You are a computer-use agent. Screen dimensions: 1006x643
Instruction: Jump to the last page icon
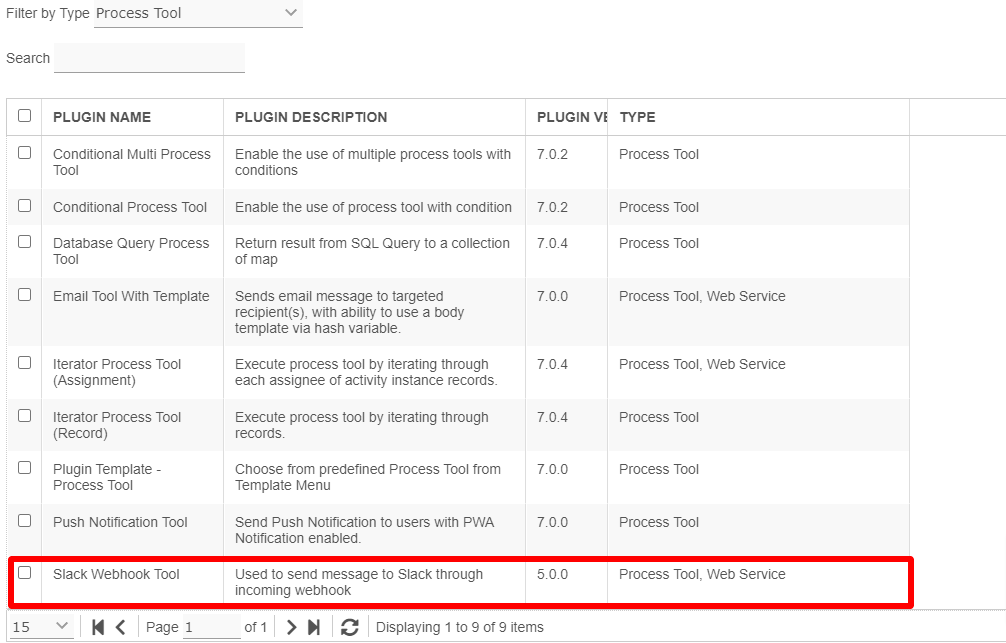(x=314, y=627)
